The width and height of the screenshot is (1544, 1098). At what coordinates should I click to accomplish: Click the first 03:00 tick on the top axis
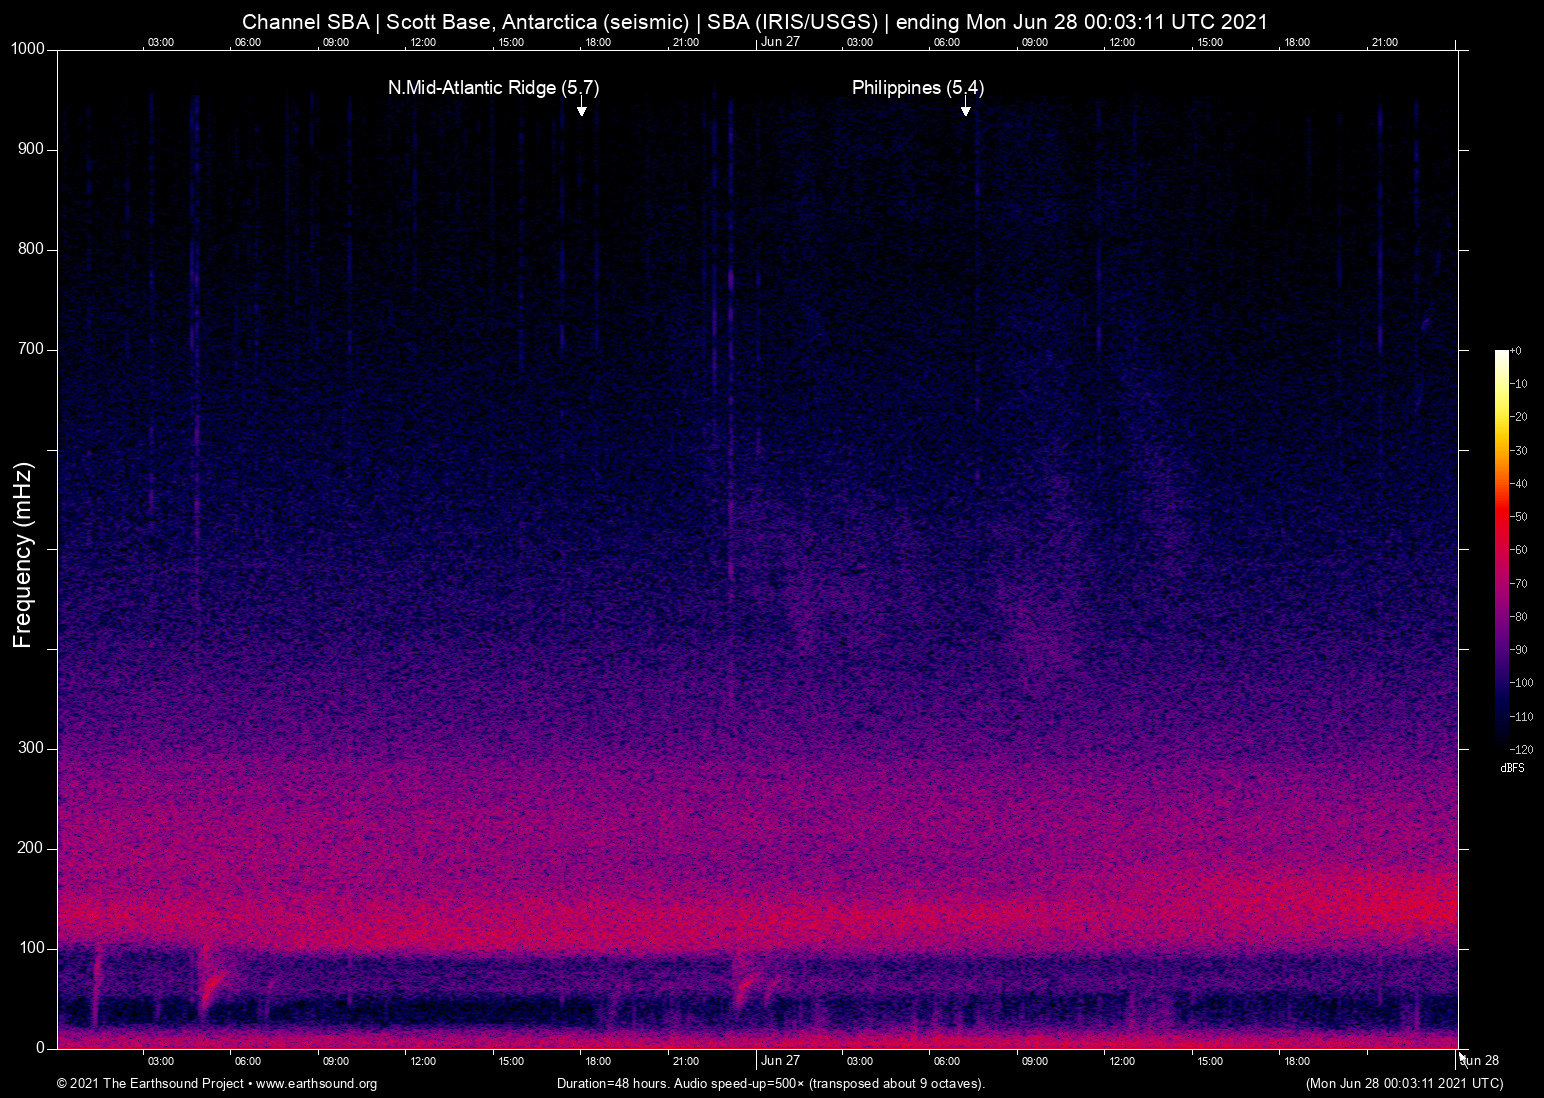tap(160, 42)
